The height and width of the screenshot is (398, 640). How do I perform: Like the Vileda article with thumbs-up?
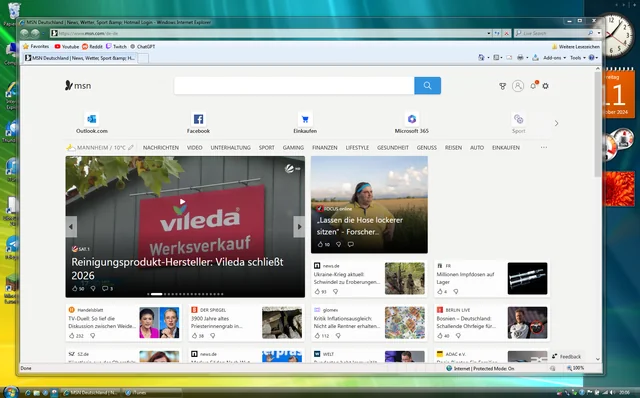coord(75,288)
